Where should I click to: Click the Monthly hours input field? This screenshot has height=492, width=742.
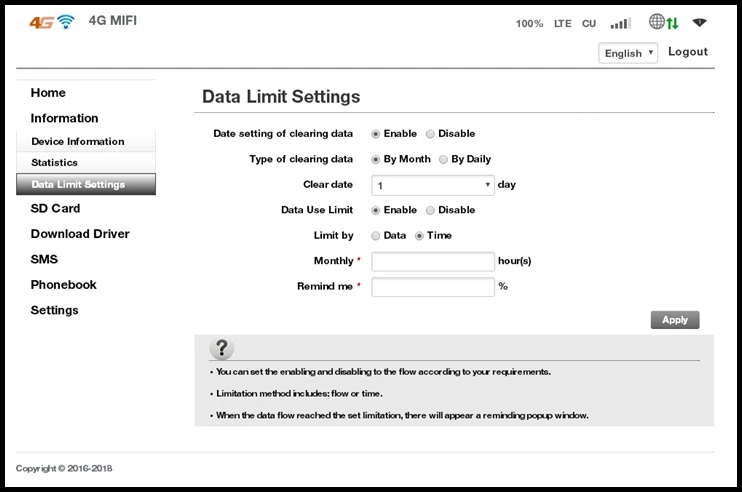click(x=433, y=261)
